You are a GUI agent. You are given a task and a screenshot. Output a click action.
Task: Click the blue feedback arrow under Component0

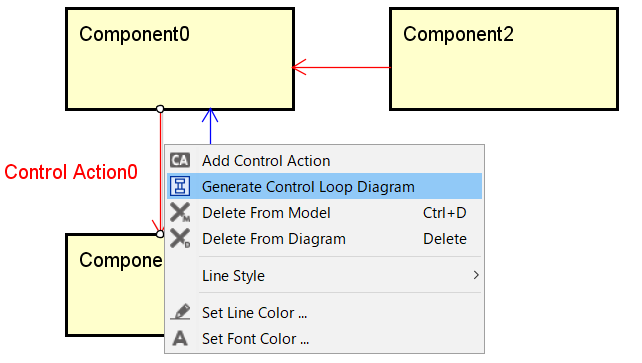coord(210,126)
